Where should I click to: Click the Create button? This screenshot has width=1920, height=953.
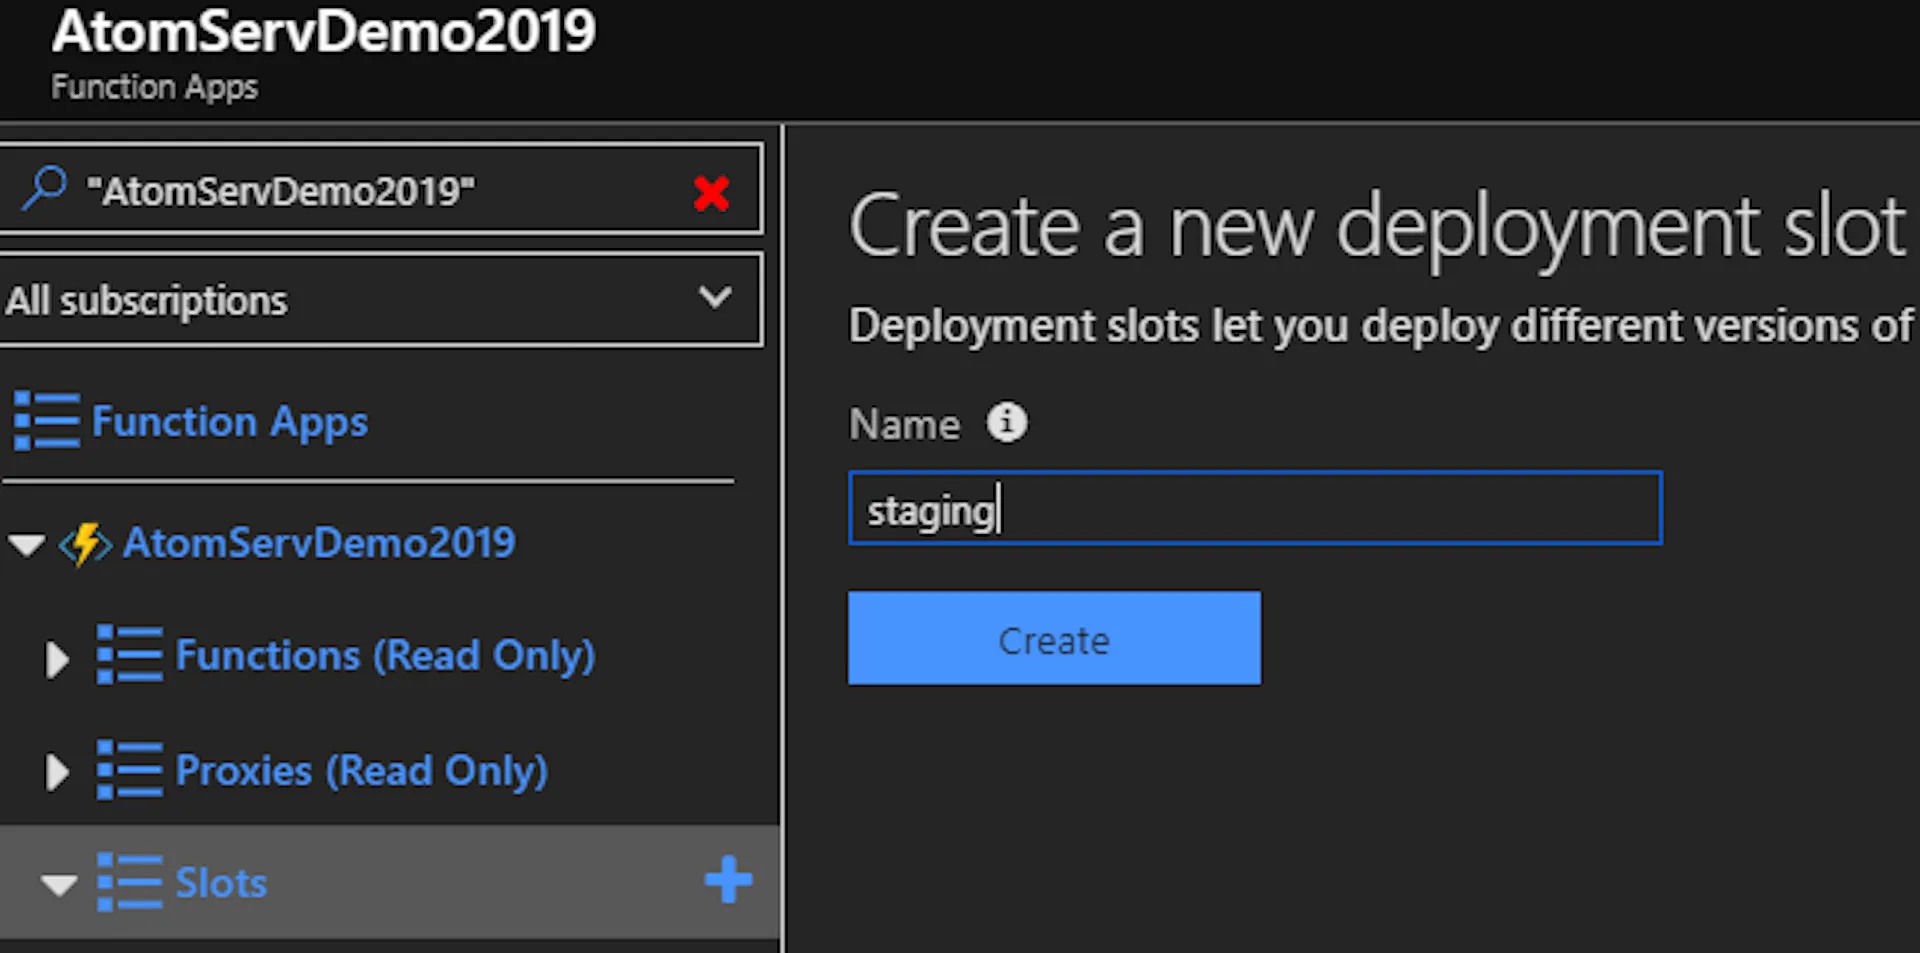pos(1054,638)
